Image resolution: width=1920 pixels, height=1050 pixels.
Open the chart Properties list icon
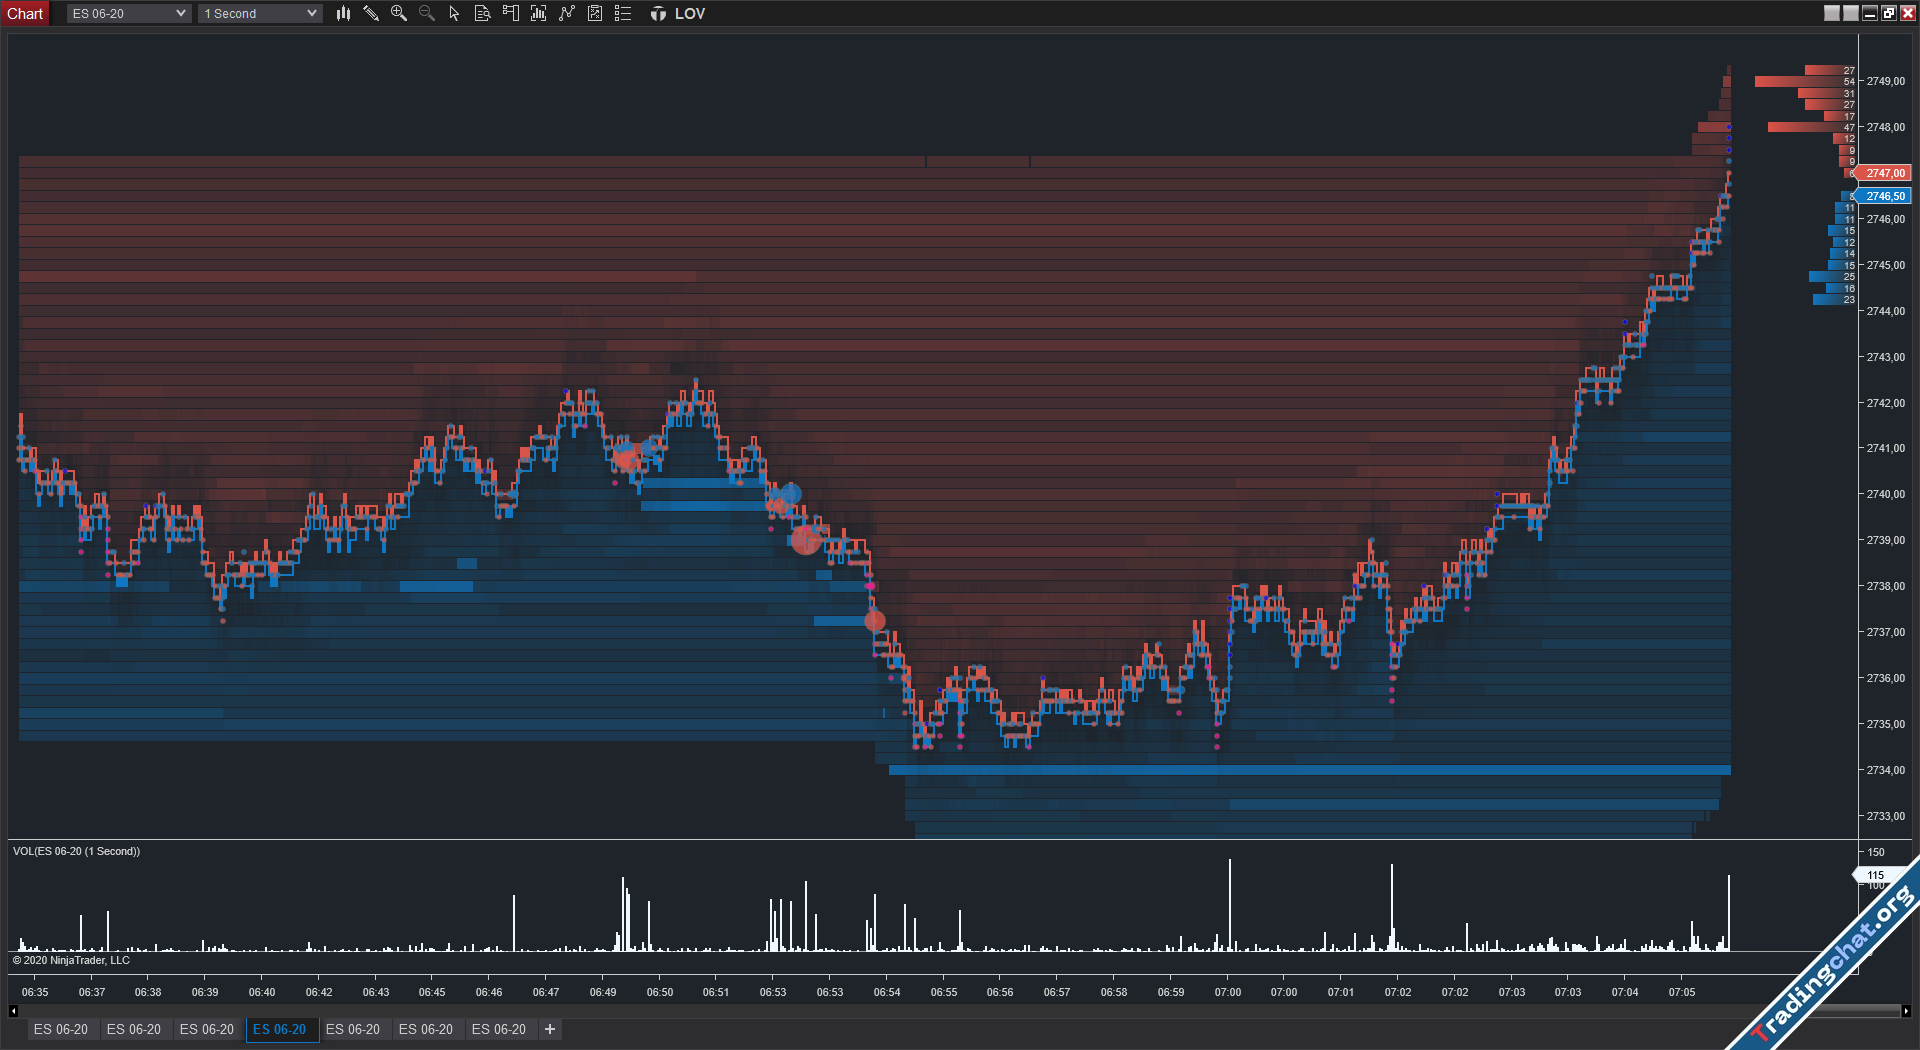(623, 13)
